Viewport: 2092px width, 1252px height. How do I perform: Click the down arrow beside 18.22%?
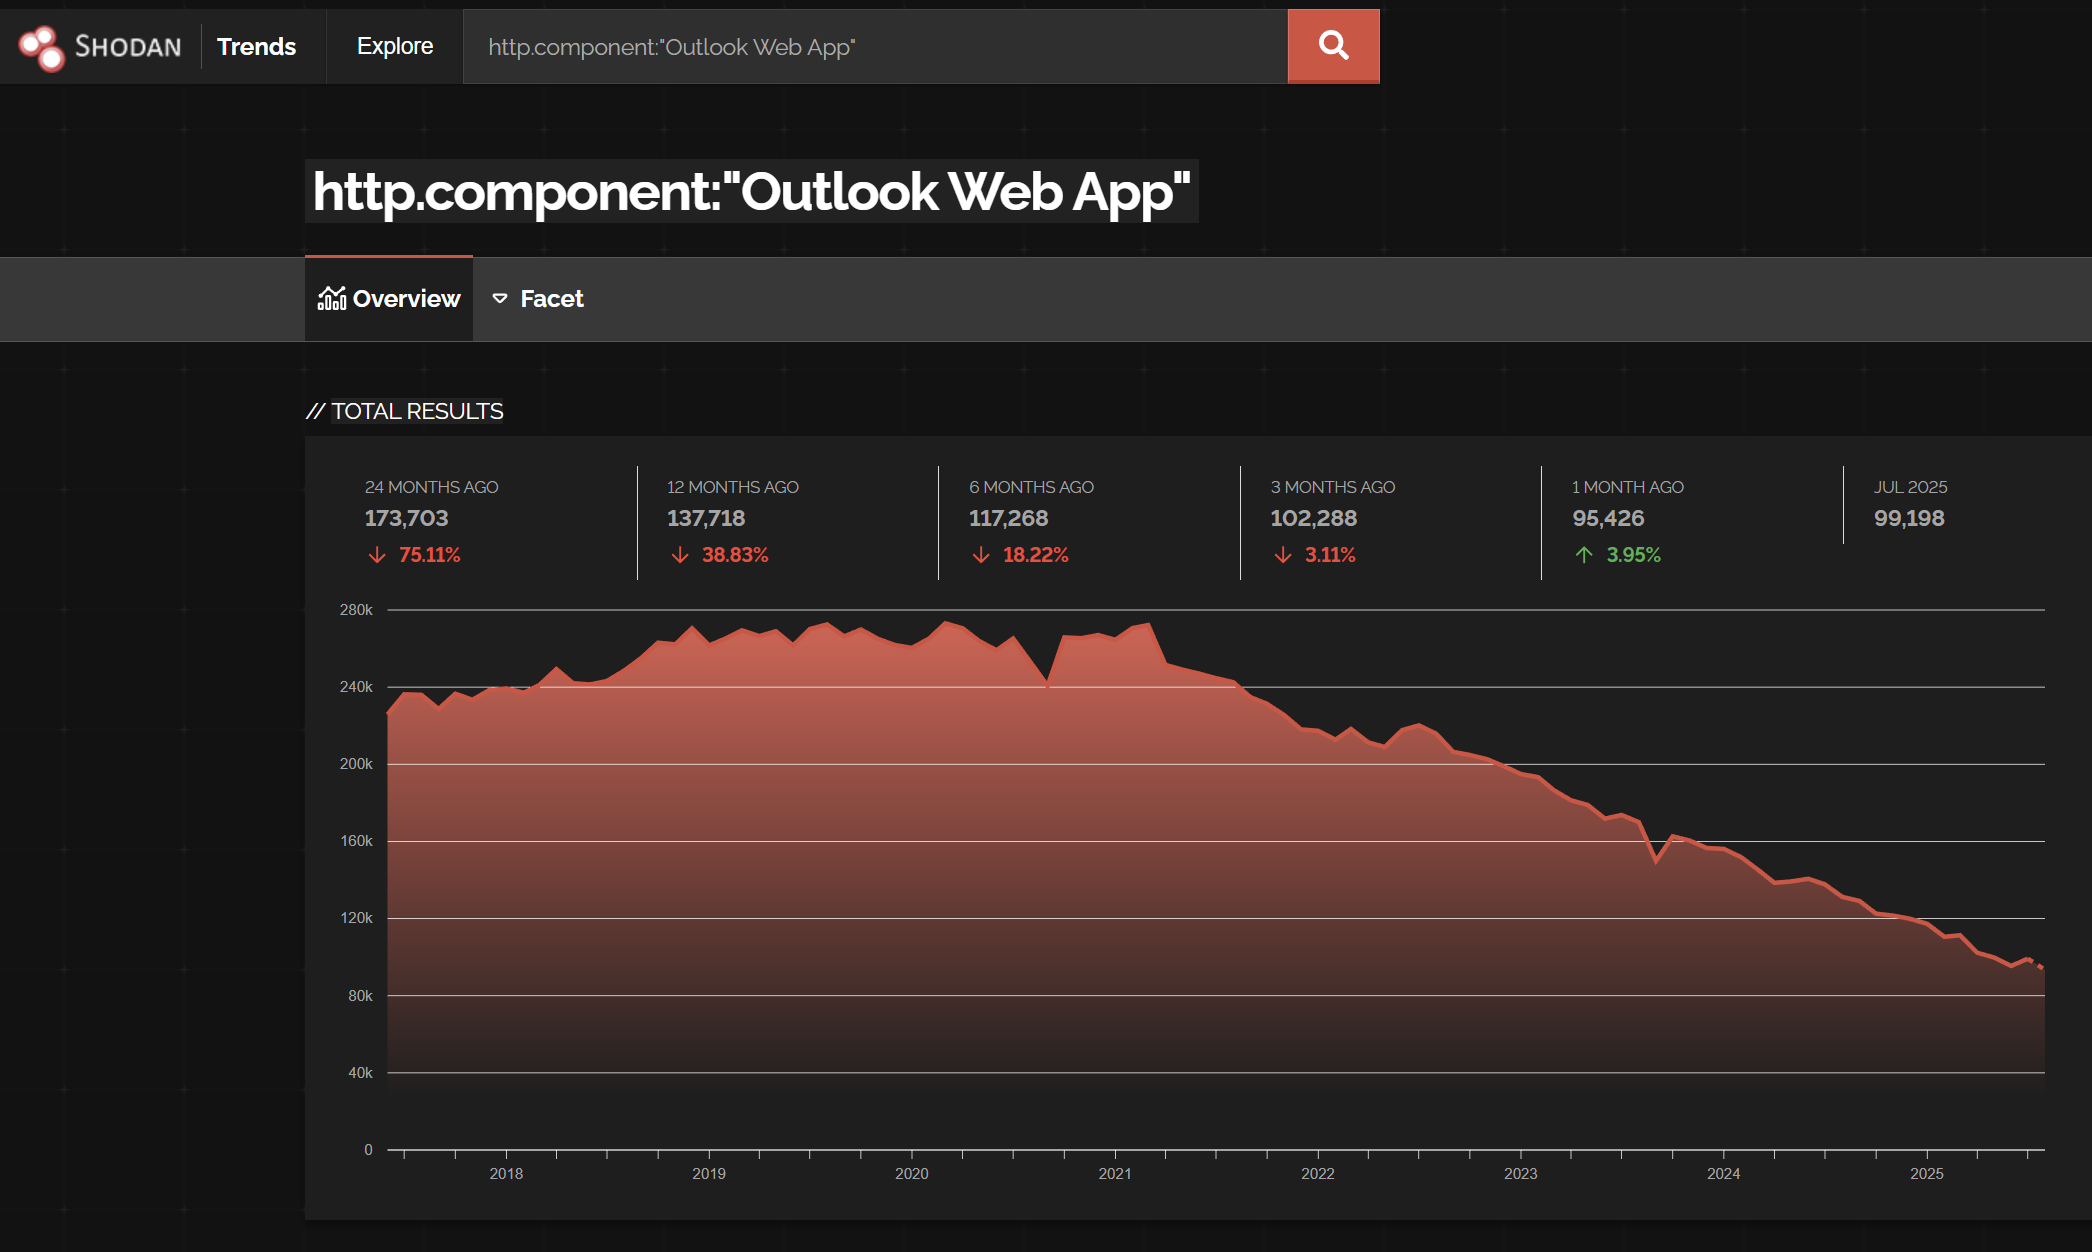(981, 555)
